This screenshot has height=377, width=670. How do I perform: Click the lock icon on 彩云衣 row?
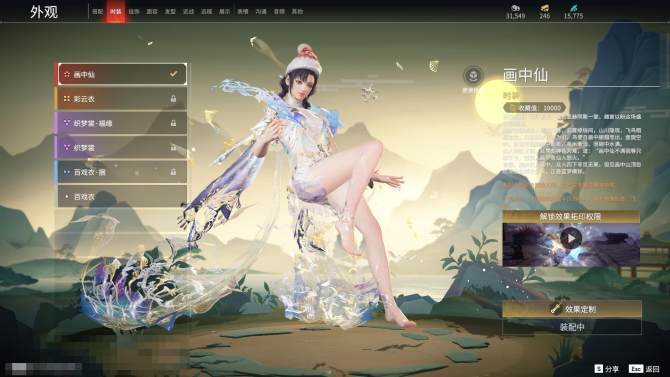click(x=173, y=99)
